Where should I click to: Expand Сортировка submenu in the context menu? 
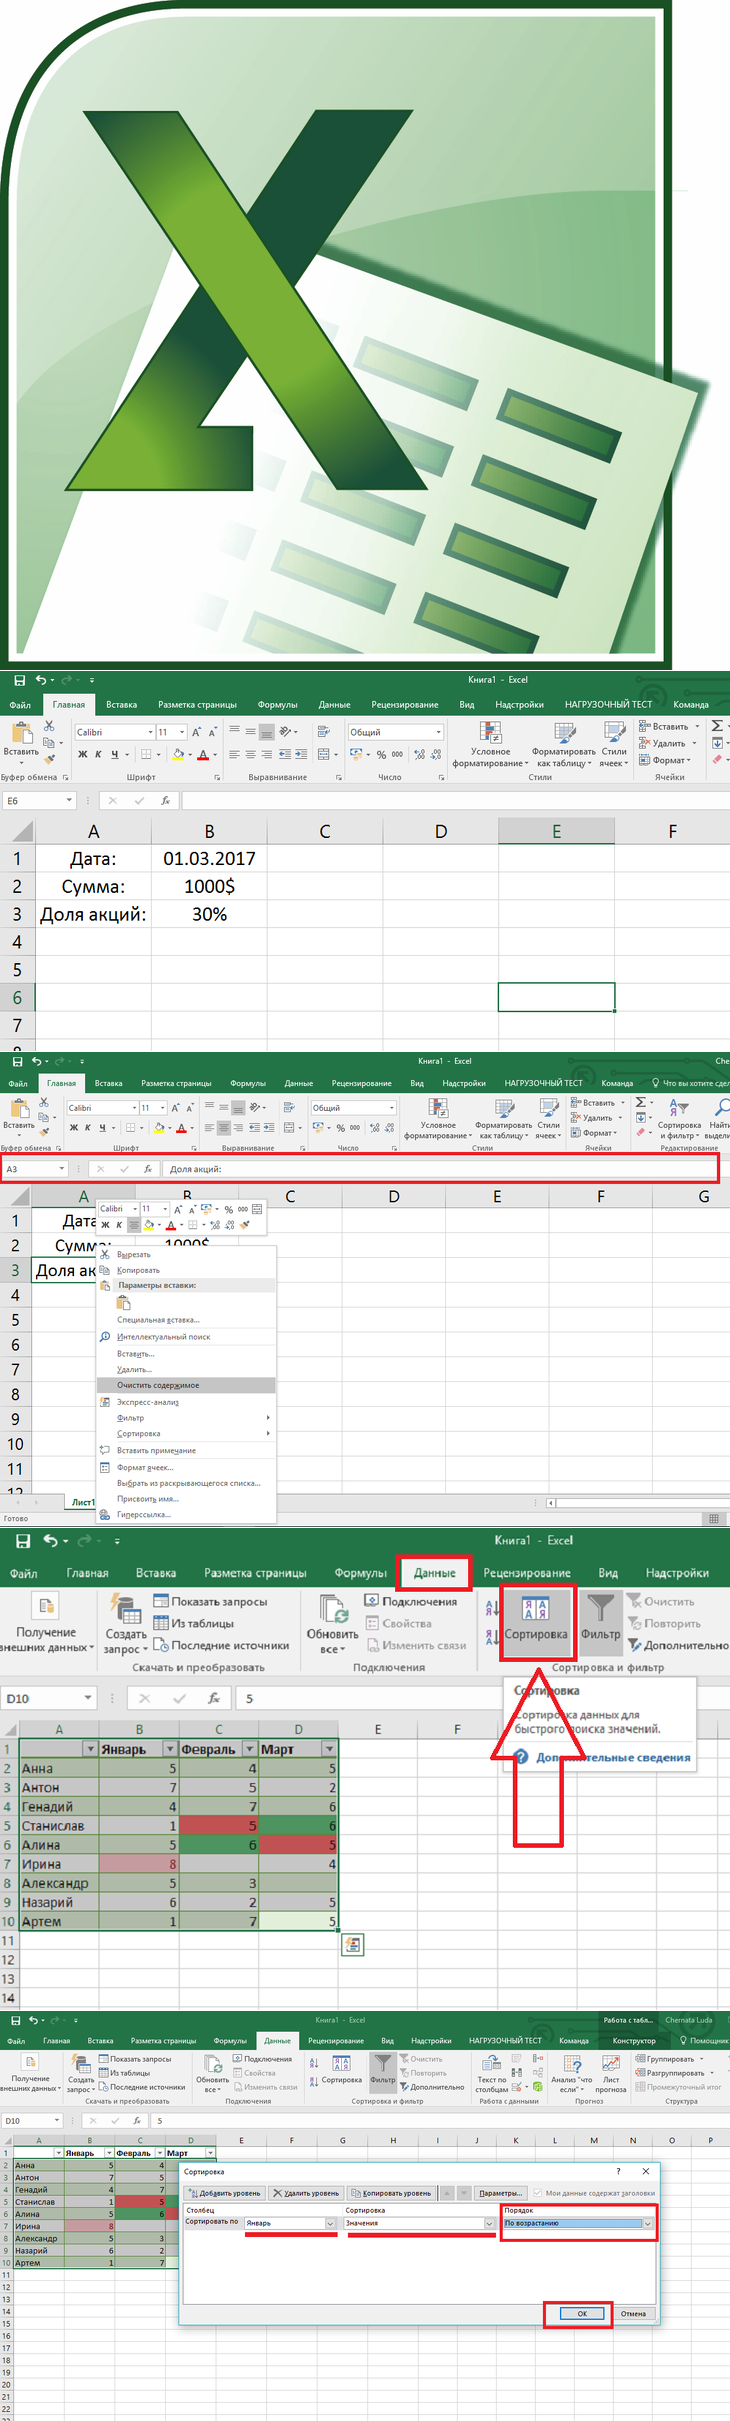[x=186, y=1434]
